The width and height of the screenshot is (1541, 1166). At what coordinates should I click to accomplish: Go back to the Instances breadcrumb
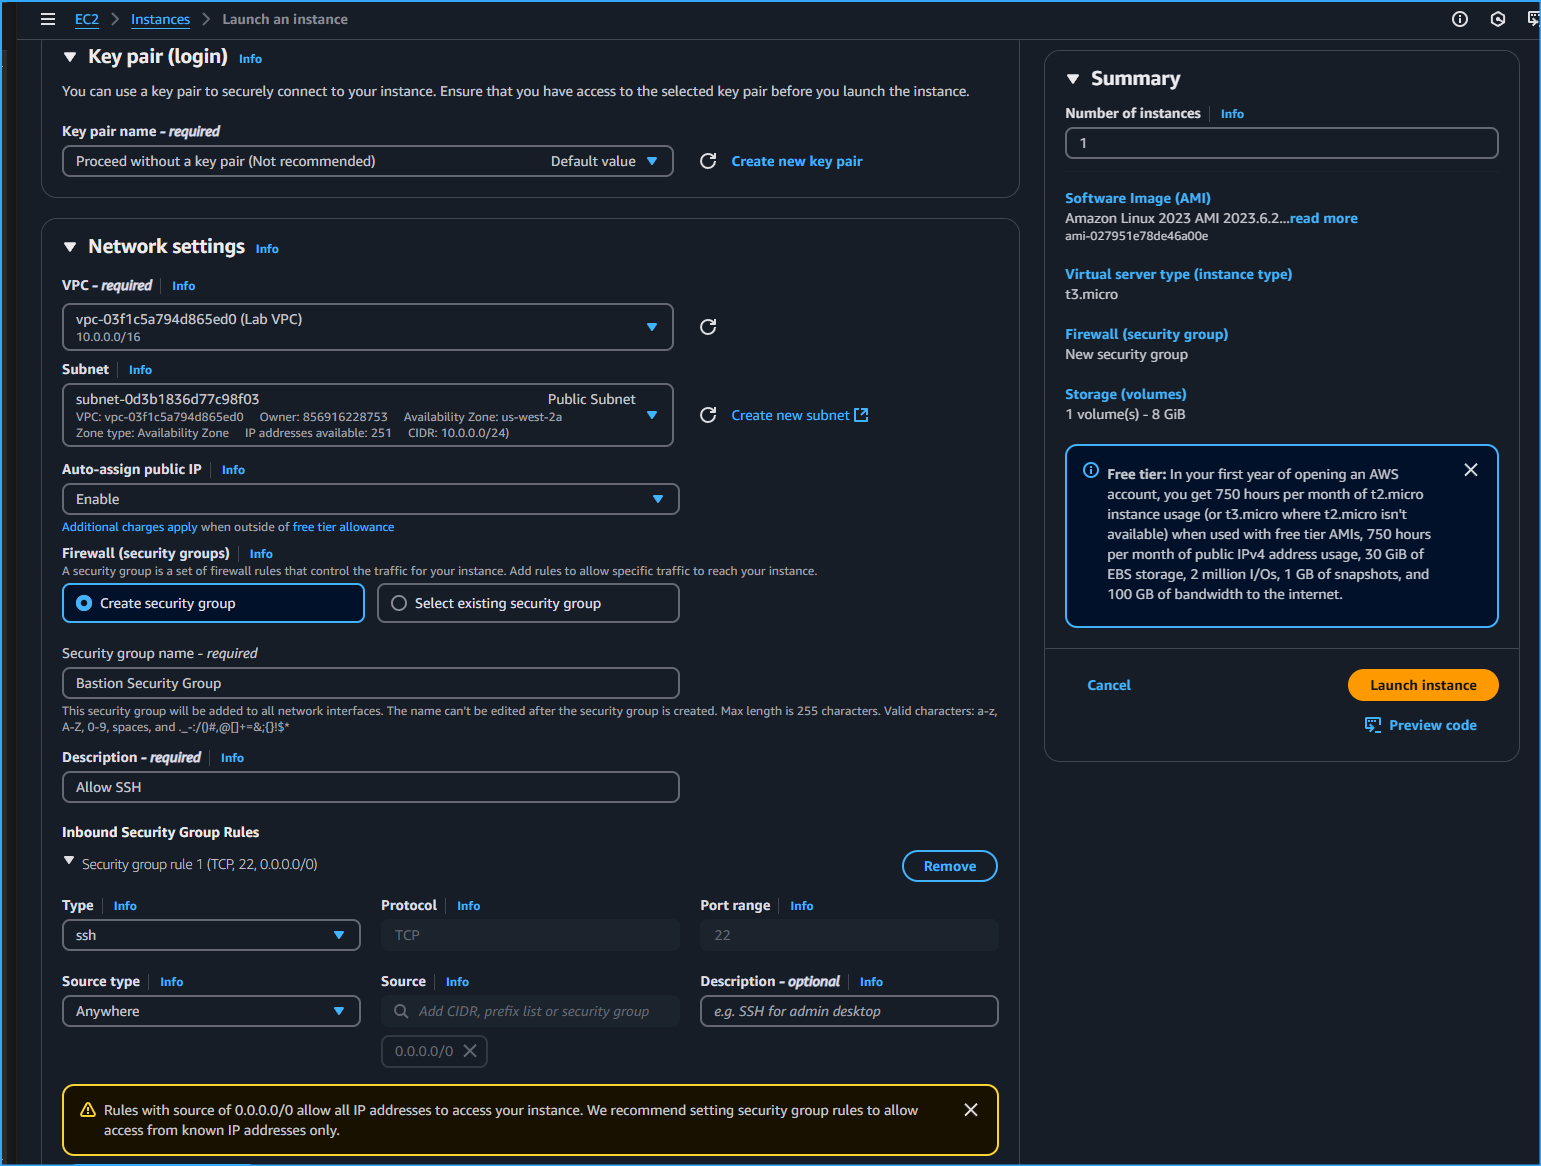tap(160, 18)
